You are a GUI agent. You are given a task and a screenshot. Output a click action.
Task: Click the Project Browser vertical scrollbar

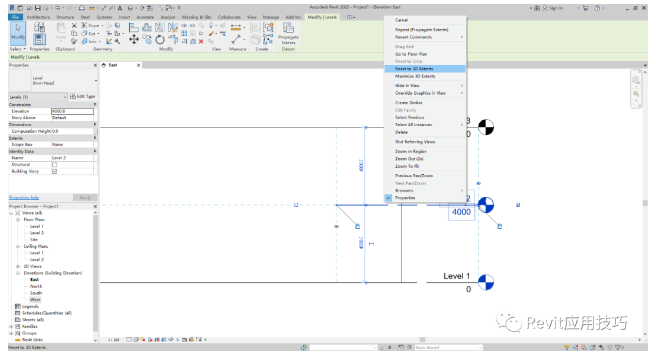coord(96,276)
